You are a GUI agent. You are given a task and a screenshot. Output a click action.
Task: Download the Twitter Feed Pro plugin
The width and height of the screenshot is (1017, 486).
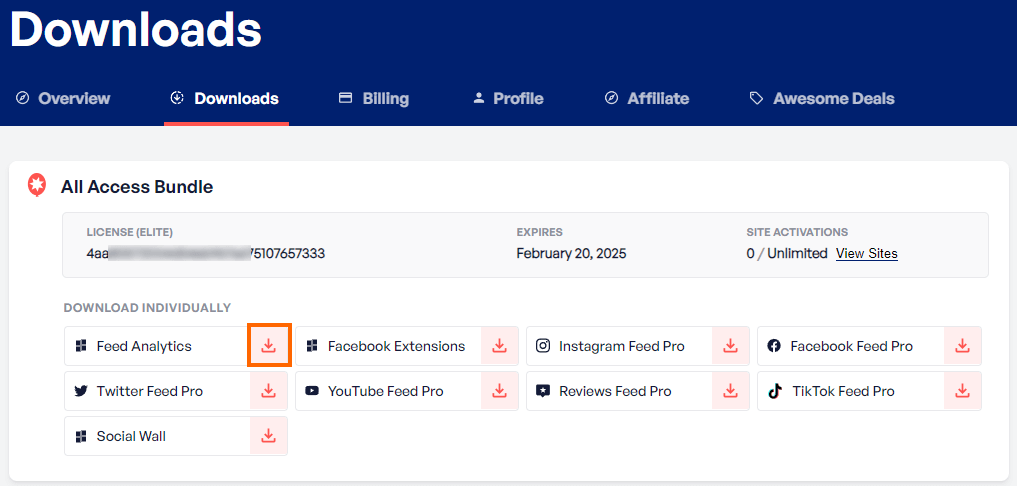pos(268,391)
